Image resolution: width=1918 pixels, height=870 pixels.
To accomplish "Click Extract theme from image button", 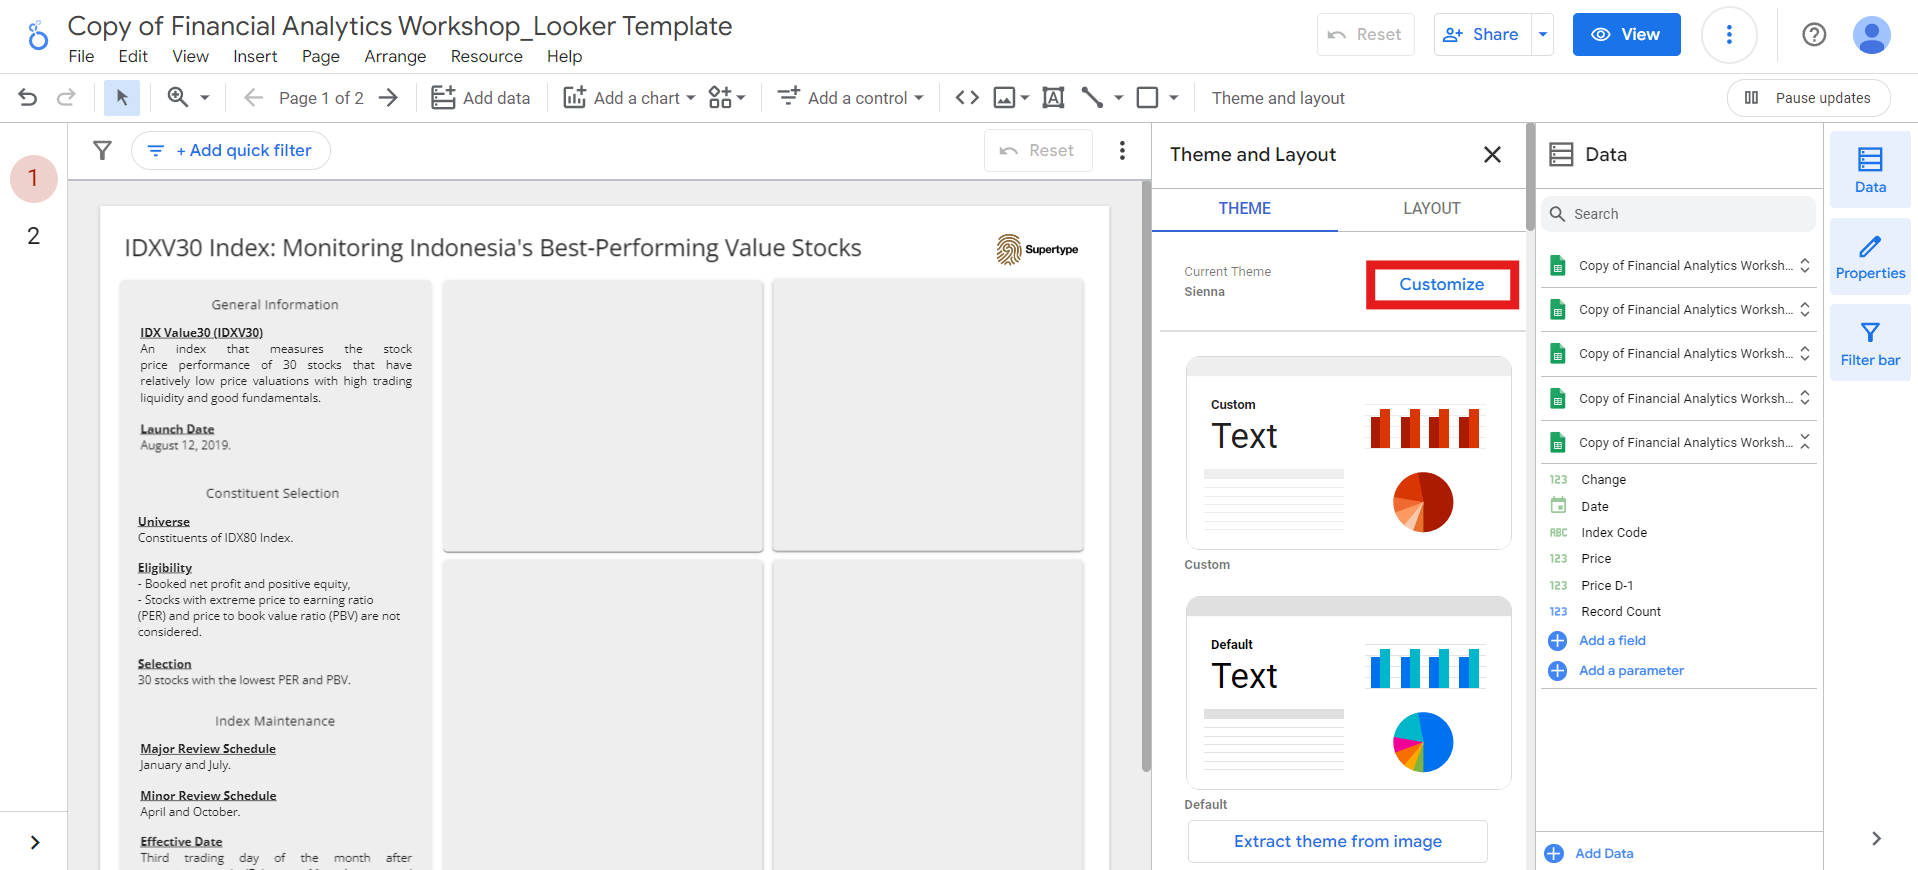I will [x=1337, y=842].
